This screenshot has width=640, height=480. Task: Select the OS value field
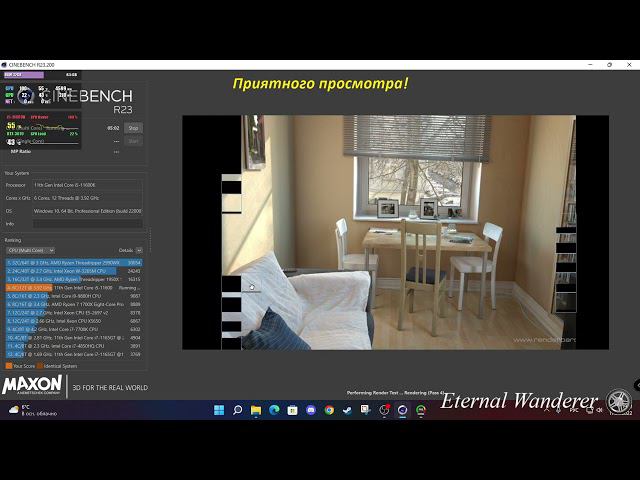click(x=87, y=211)
